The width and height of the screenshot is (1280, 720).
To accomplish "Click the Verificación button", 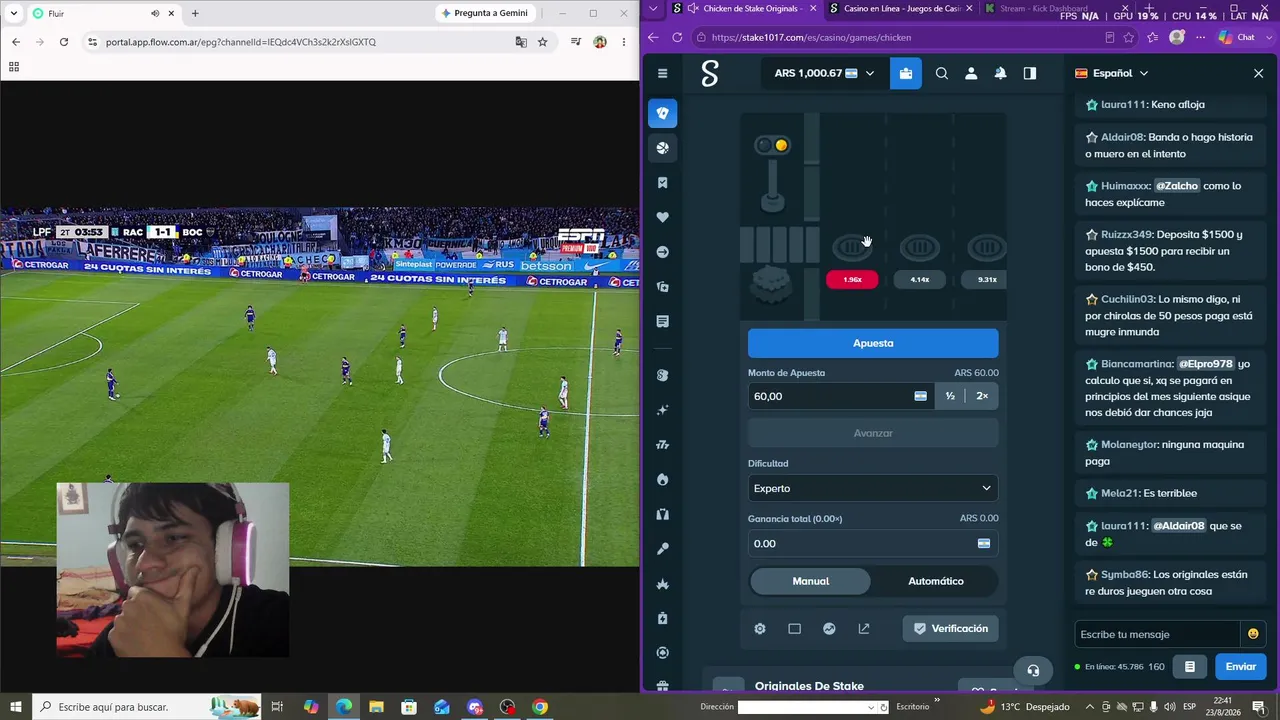I will tap(950, 629).
